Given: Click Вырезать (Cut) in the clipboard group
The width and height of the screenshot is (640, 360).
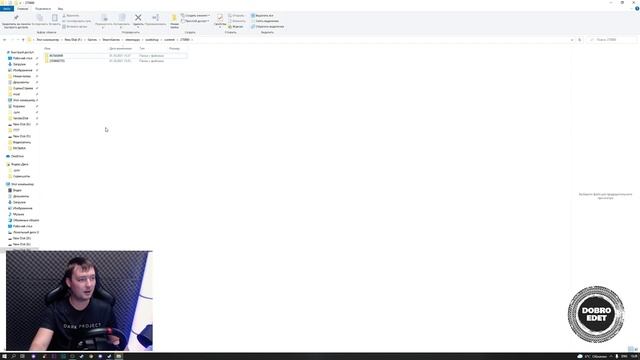Looking at the screenshot, I should (71, 16).
